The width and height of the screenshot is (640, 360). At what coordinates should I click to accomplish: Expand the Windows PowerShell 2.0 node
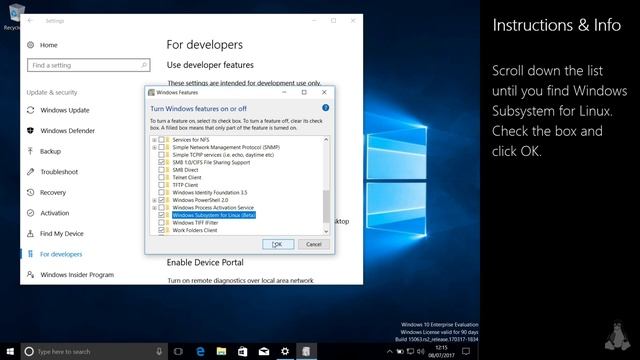point(154,200)
